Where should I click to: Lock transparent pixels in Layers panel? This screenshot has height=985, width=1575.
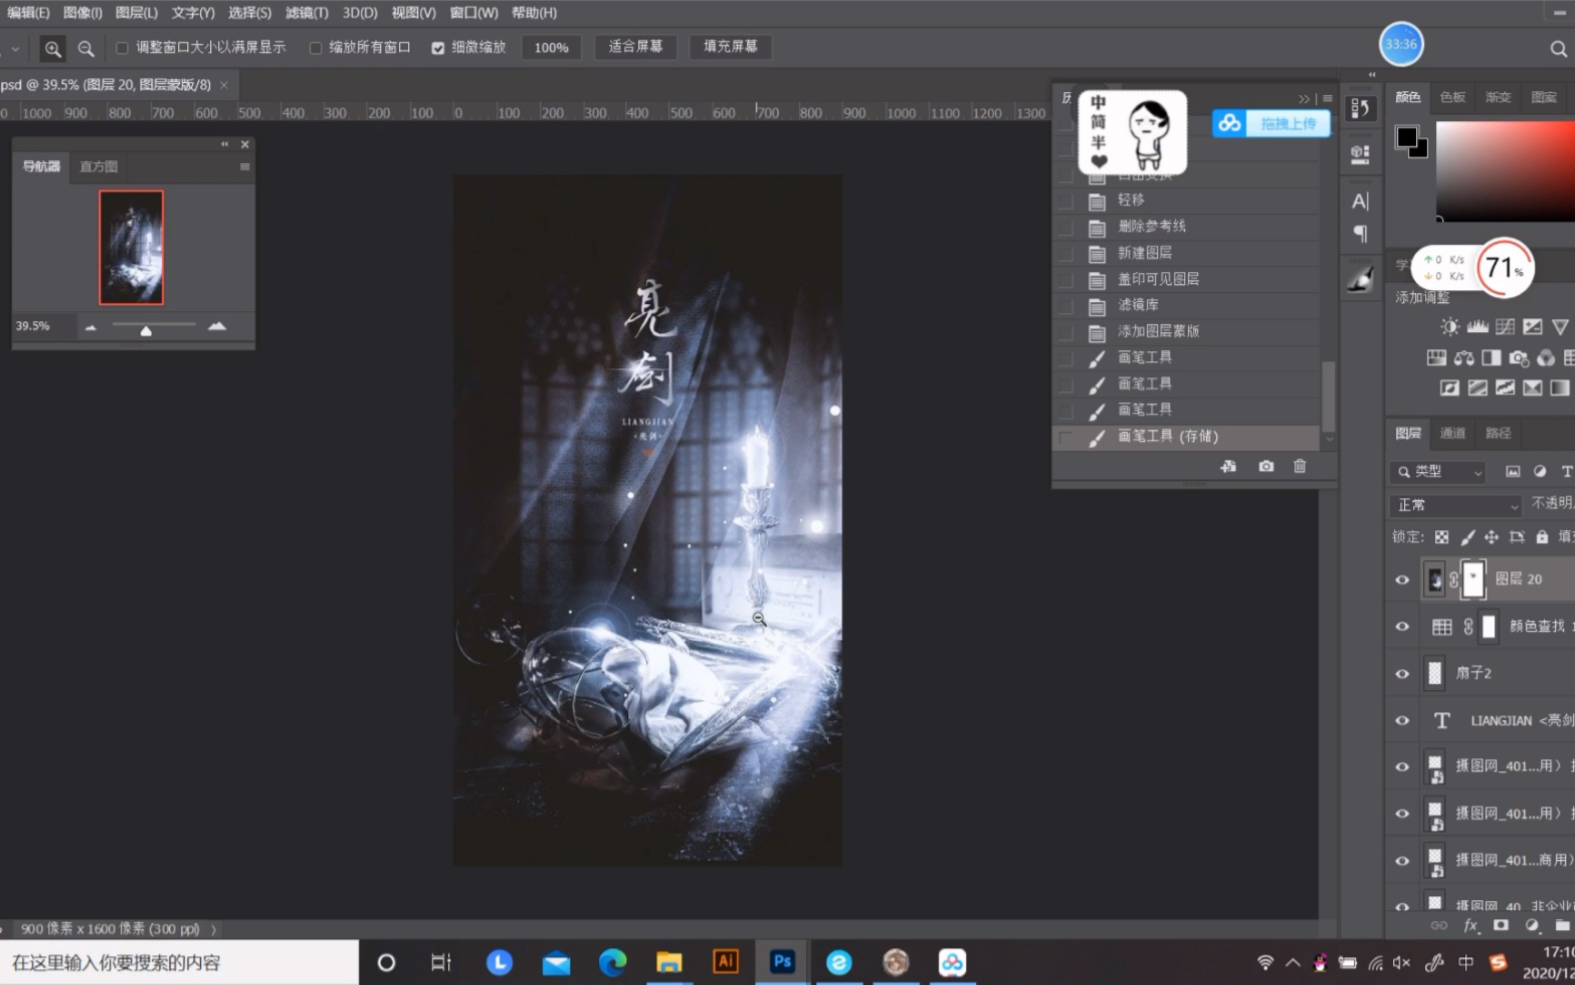click(1442, 537)
